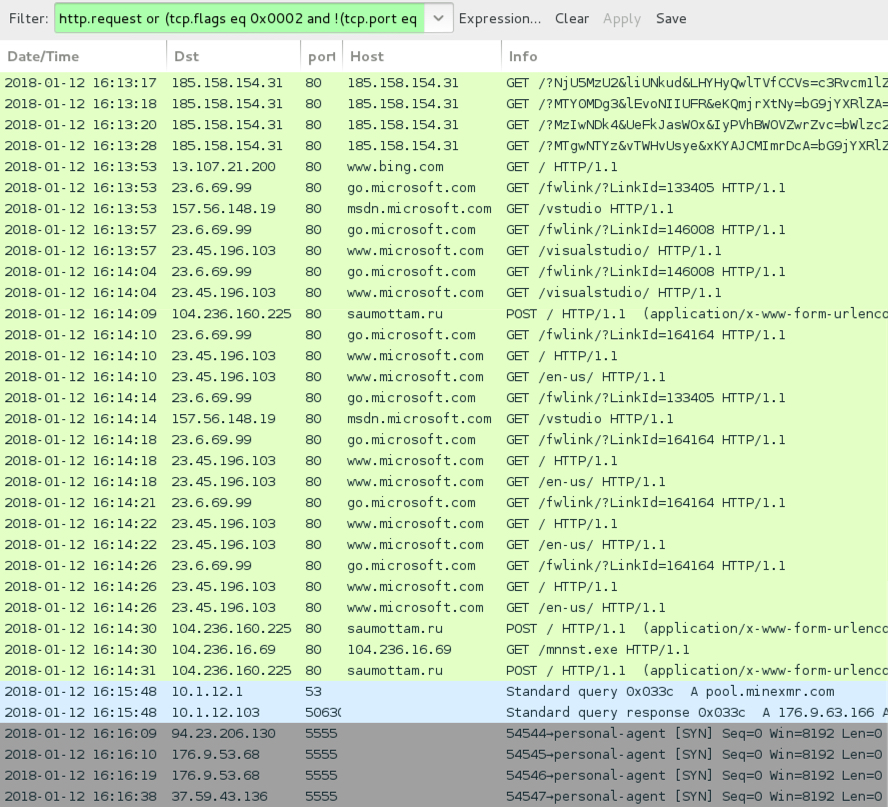Image resolution: width=888 pixels, height=807 pixels.
Task: Open the filter history dropdown arrow
Action: 438,18
